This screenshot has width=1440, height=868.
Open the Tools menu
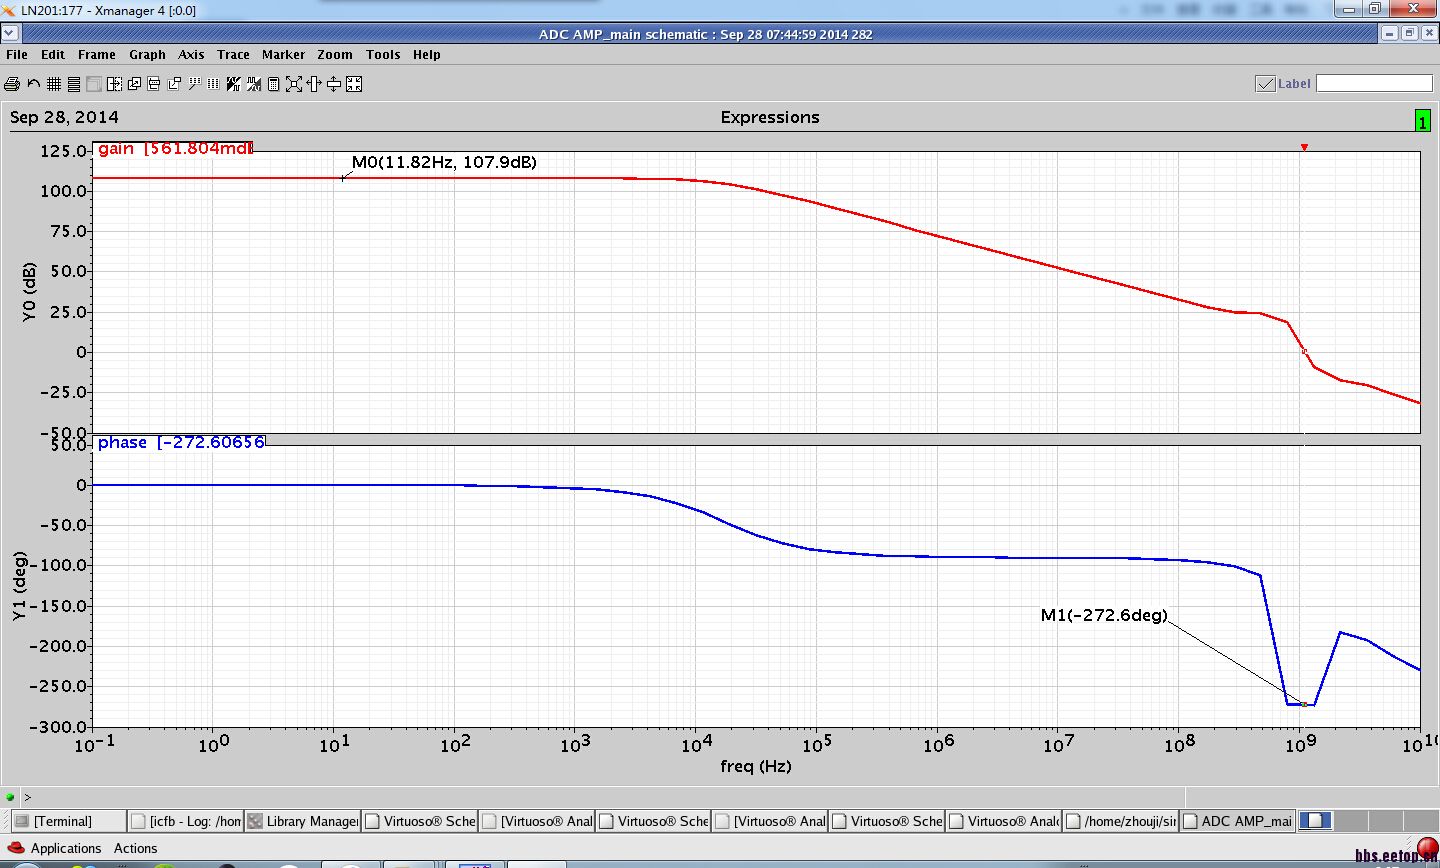[x=383, y=55]
